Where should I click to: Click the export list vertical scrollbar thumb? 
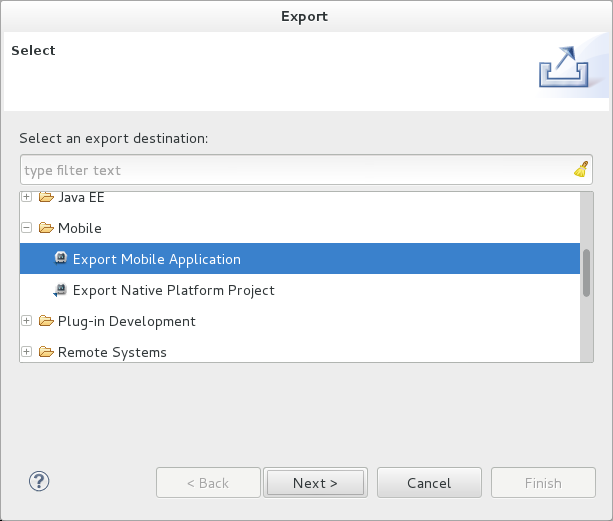click(586, 271)
